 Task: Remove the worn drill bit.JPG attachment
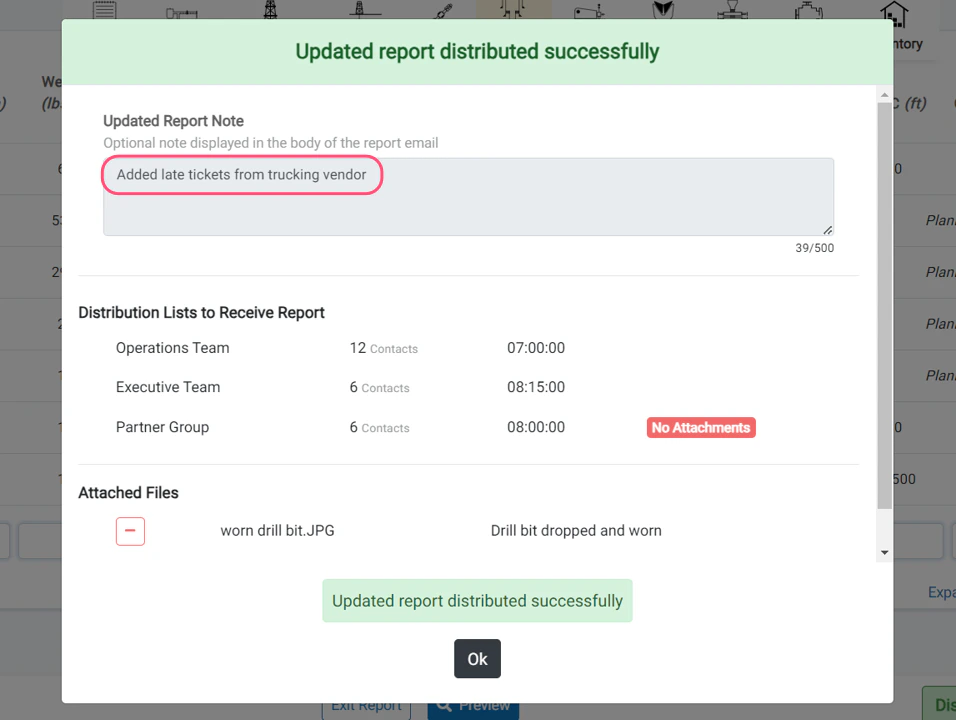130,531
